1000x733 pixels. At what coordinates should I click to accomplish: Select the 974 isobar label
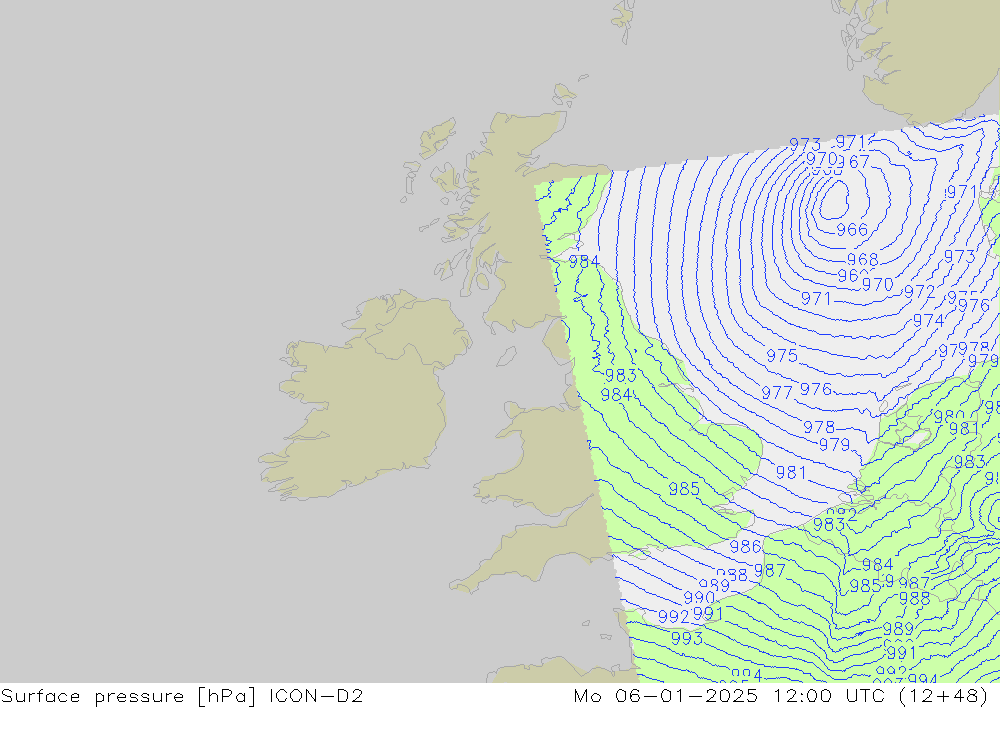point(929,320)
